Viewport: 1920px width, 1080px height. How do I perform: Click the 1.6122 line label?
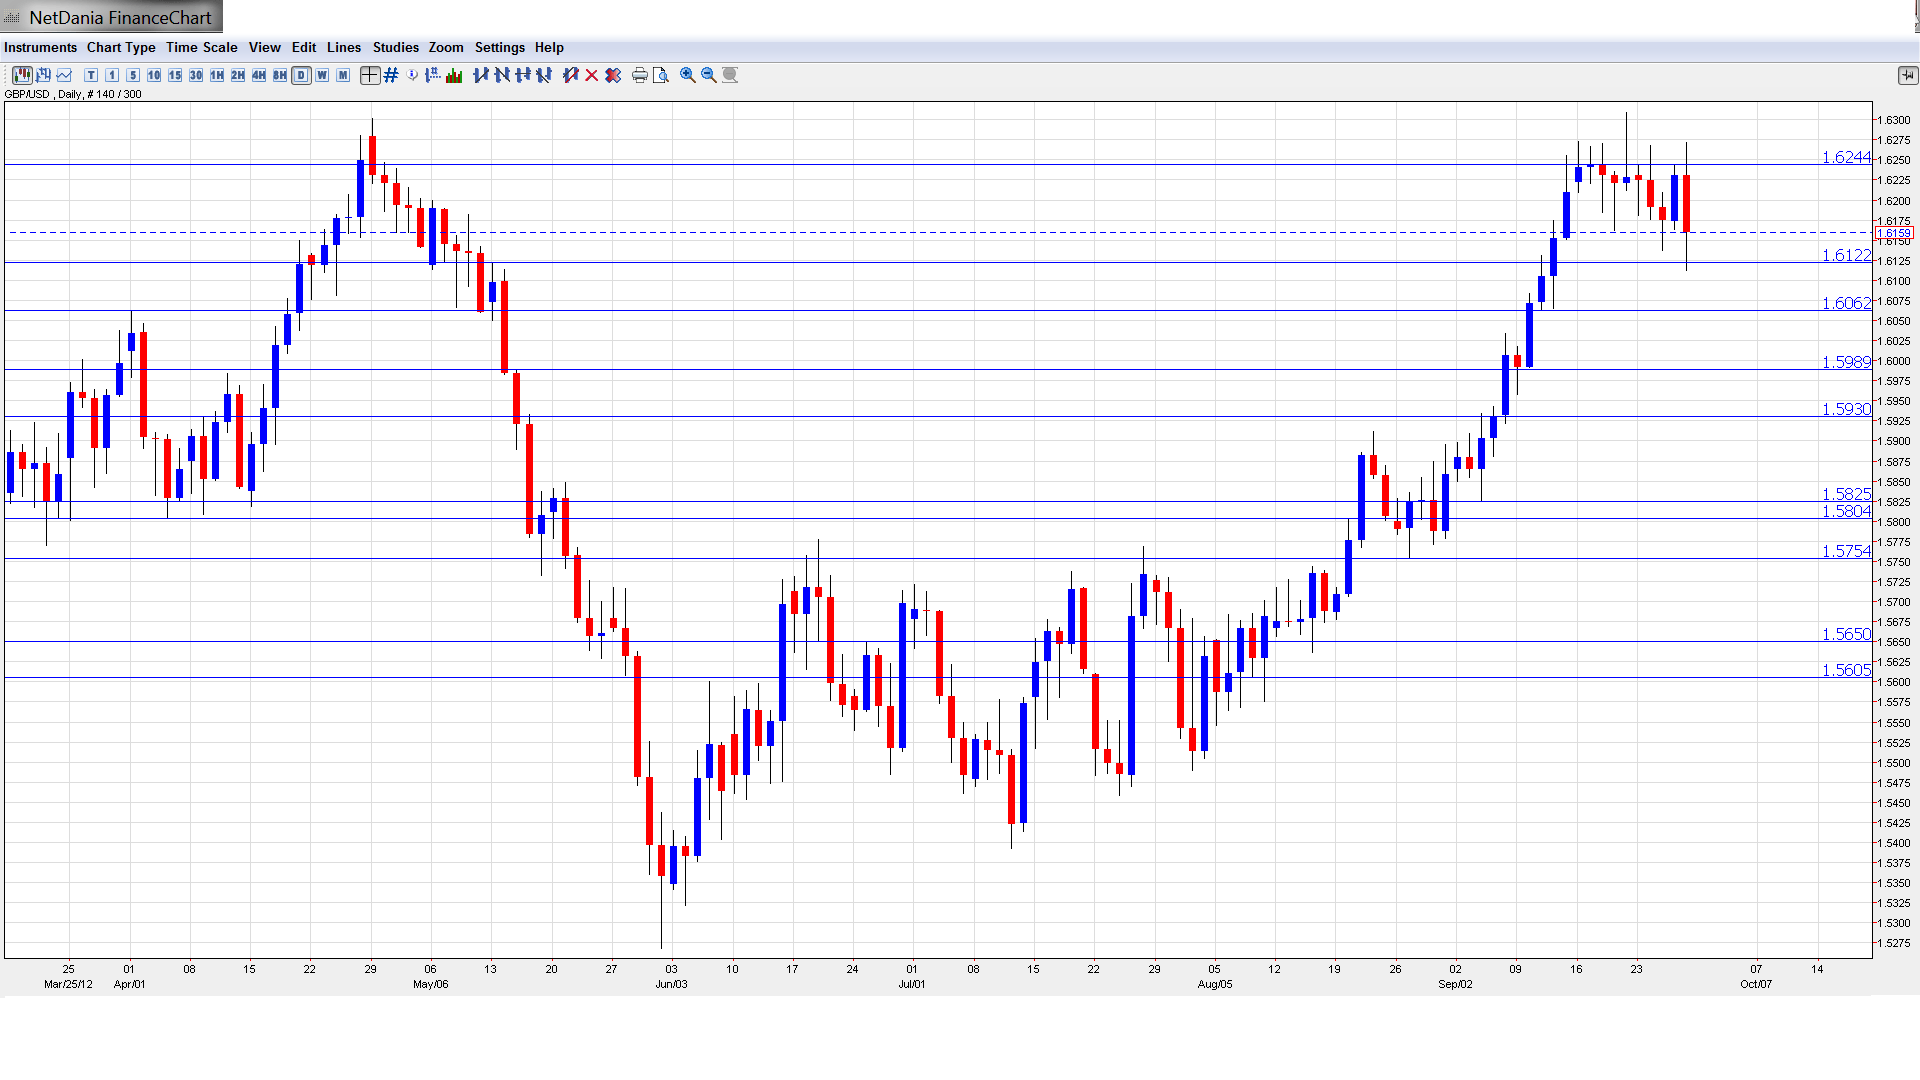[1846, 255]
